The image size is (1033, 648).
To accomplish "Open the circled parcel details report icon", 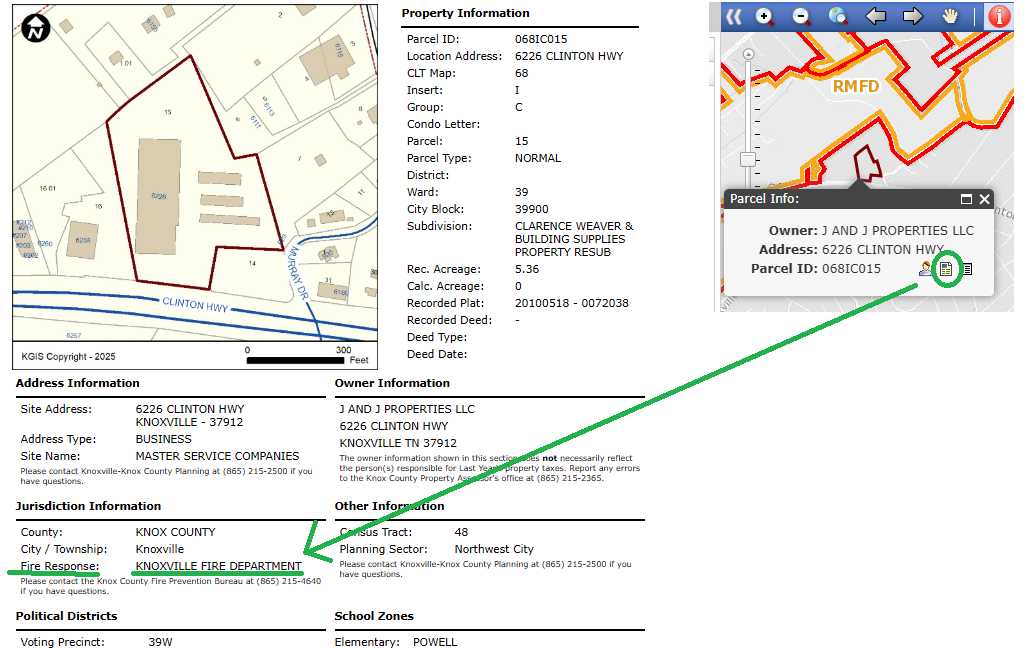I will click(x=946, y=268).
